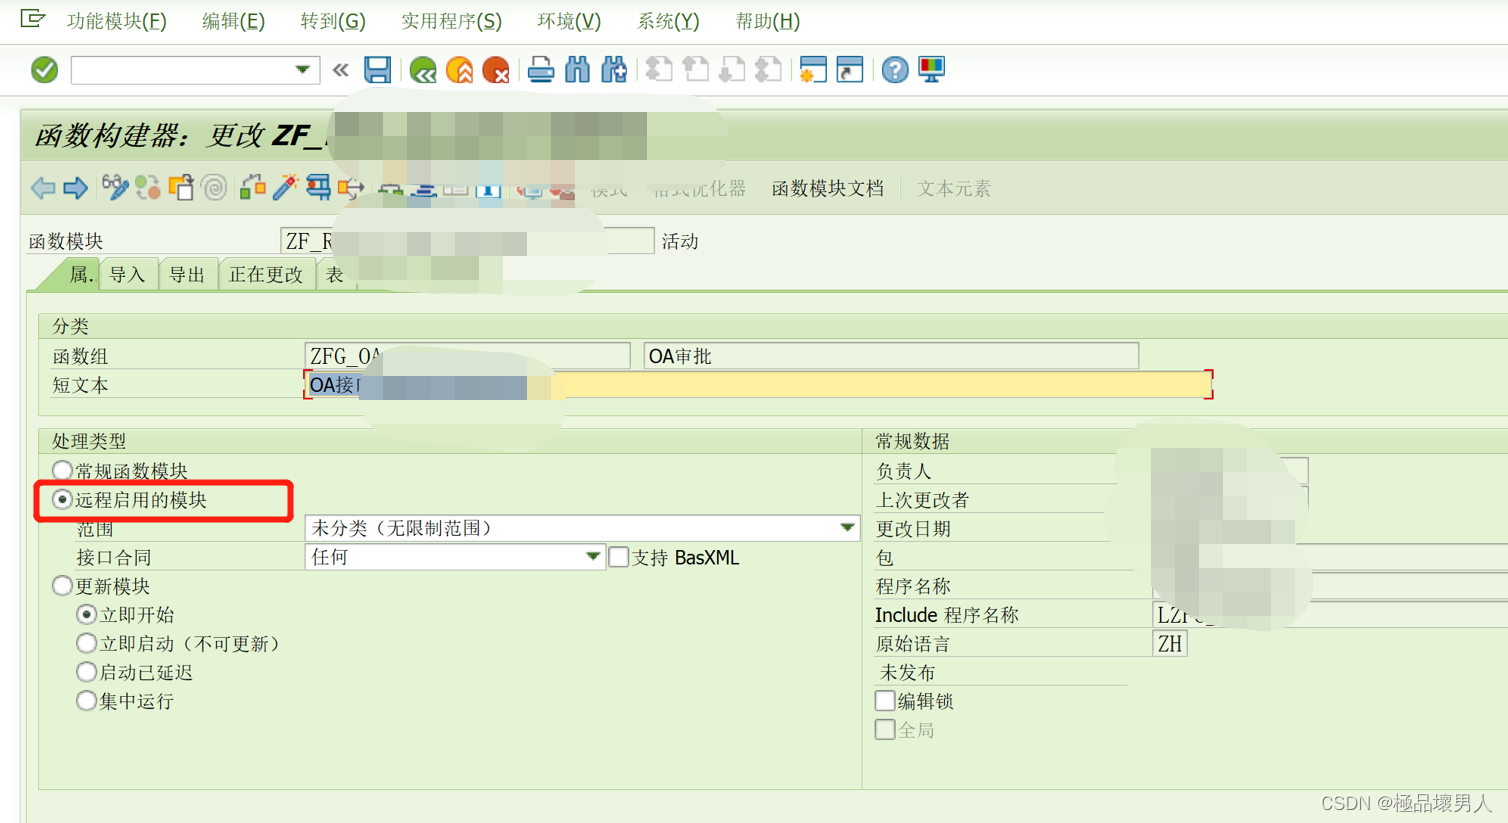Click the red Cancel icon
1508x823 pixels.
(x=496, y=70)
